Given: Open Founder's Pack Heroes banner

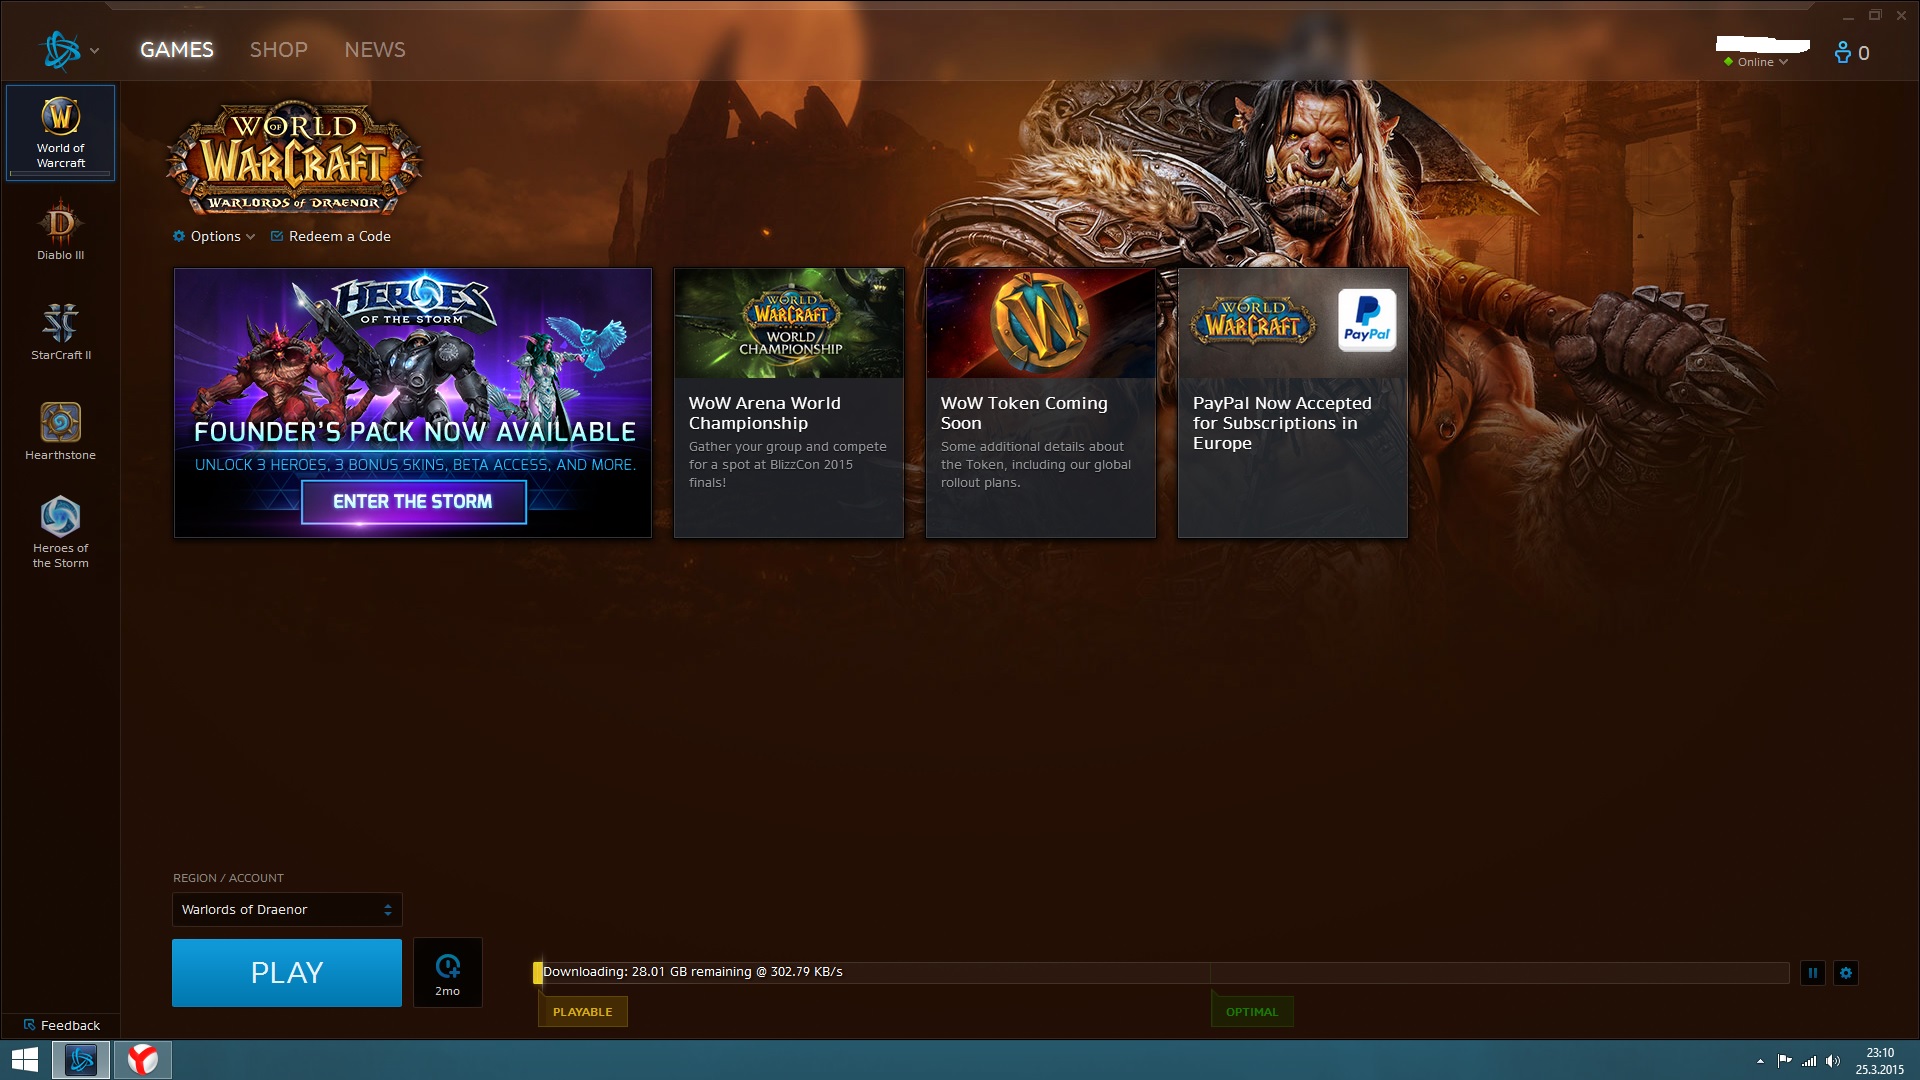Looking at the screenshot, I should click(413, 402).
